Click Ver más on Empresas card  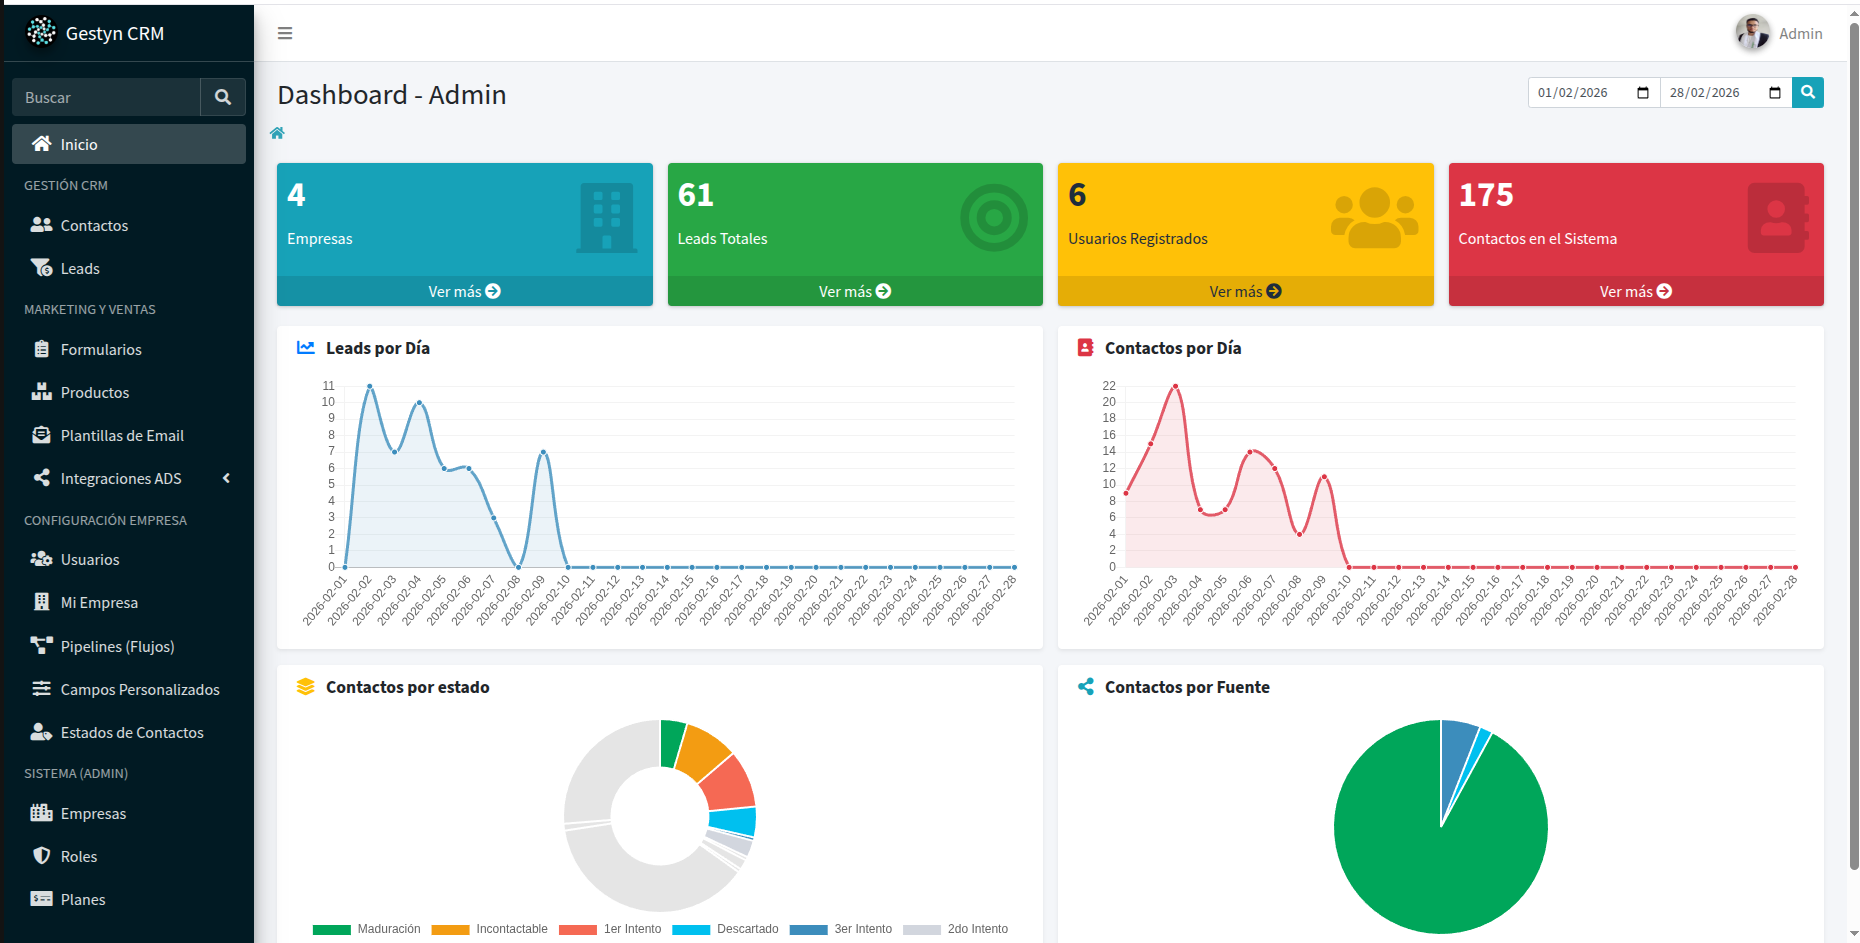(x=464, y=291)
